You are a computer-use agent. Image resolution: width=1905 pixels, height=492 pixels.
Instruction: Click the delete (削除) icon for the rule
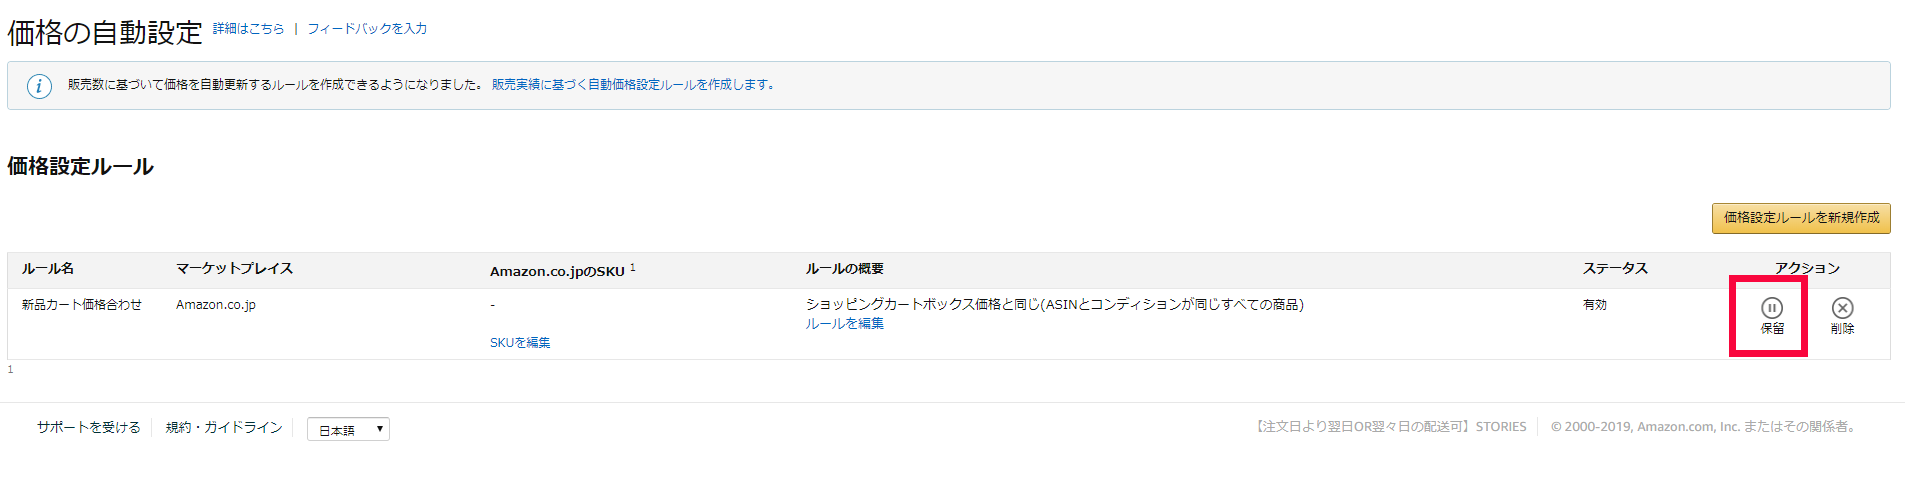[1842, 309]
